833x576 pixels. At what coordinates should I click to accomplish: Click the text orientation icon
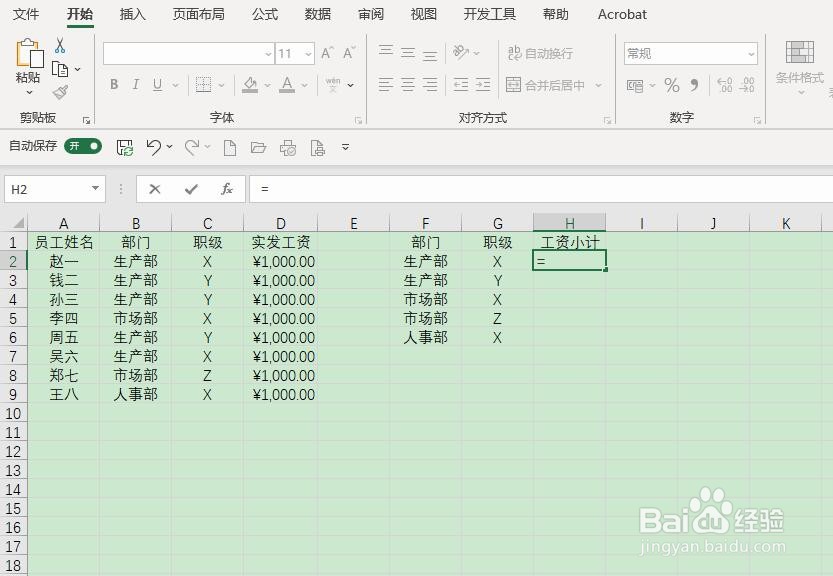[x=461, y=53]
